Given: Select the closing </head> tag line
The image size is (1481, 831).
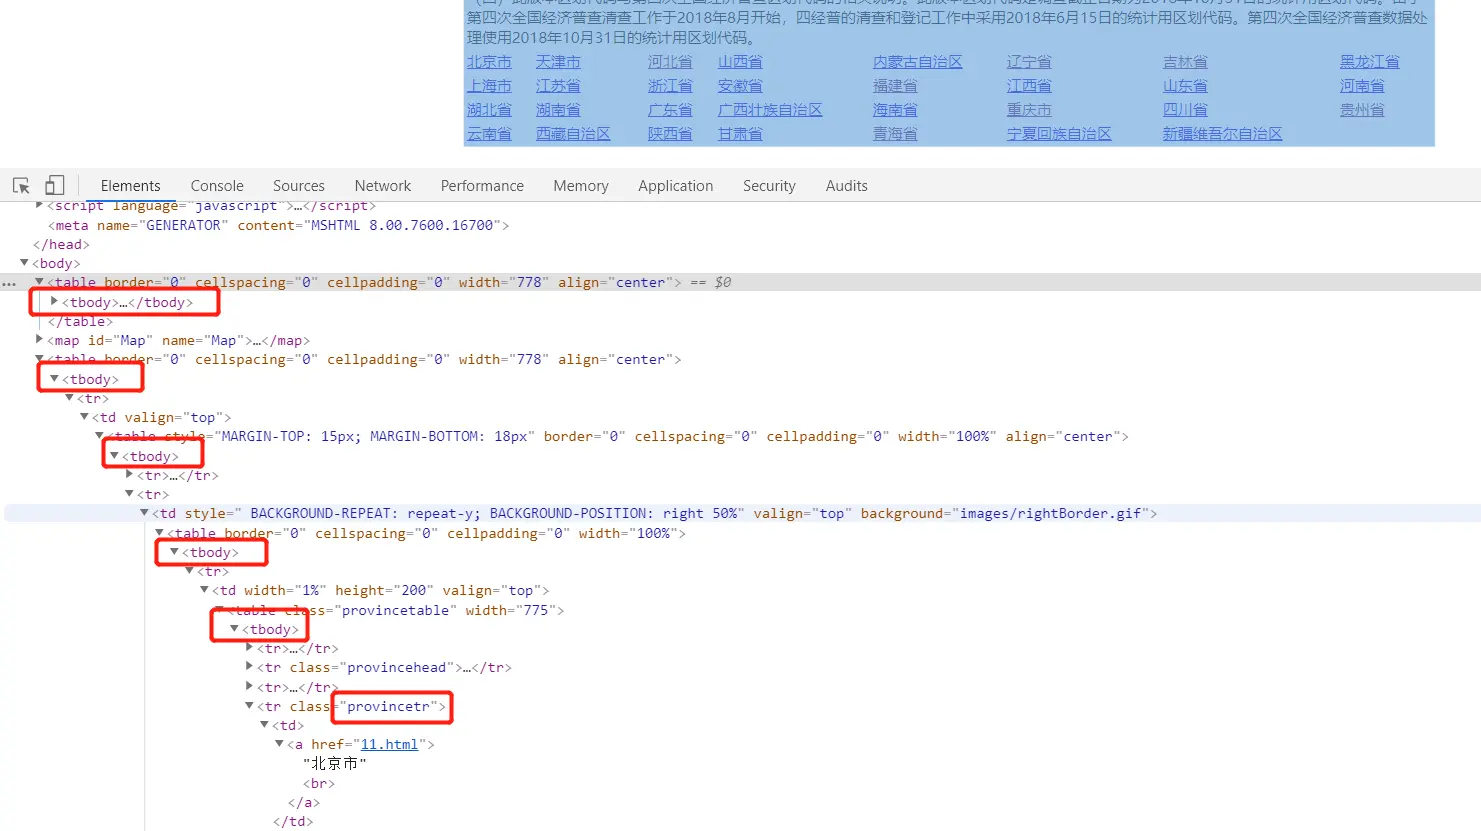Looking at the screenshot, I should (61, 245).
